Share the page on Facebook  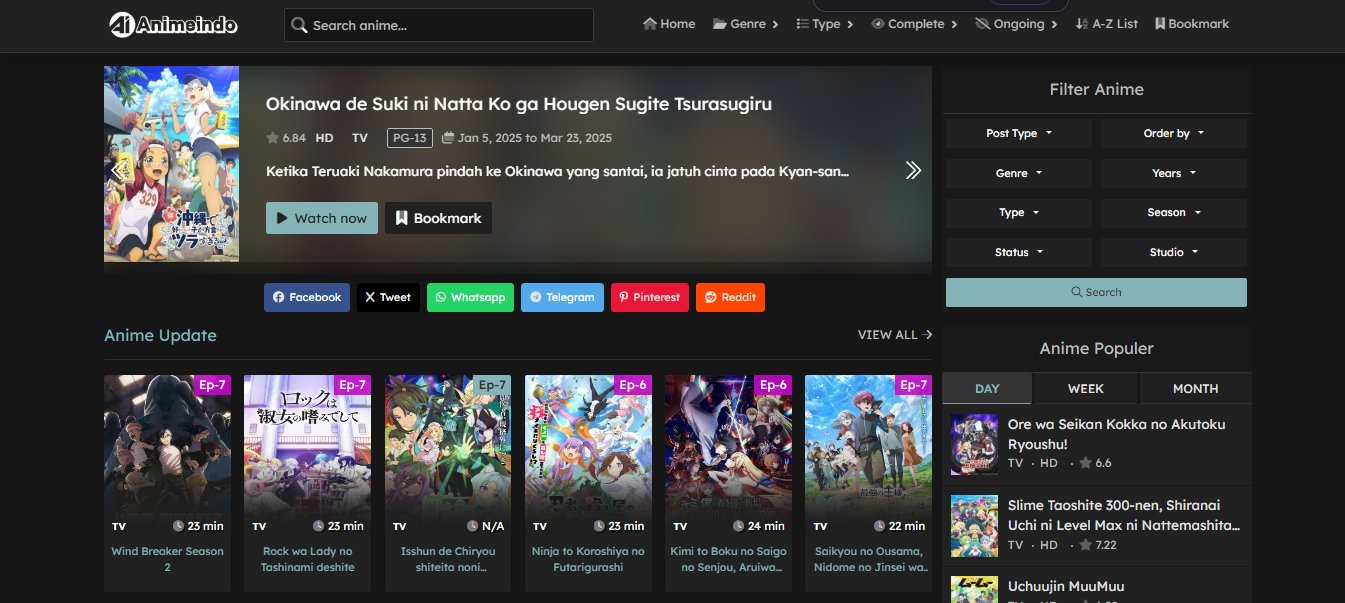coord(307,297)
